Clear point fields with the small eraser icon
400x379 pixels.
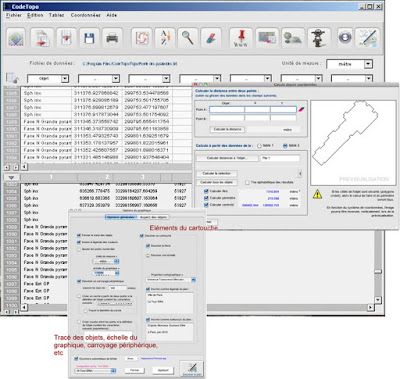point(301,109)
